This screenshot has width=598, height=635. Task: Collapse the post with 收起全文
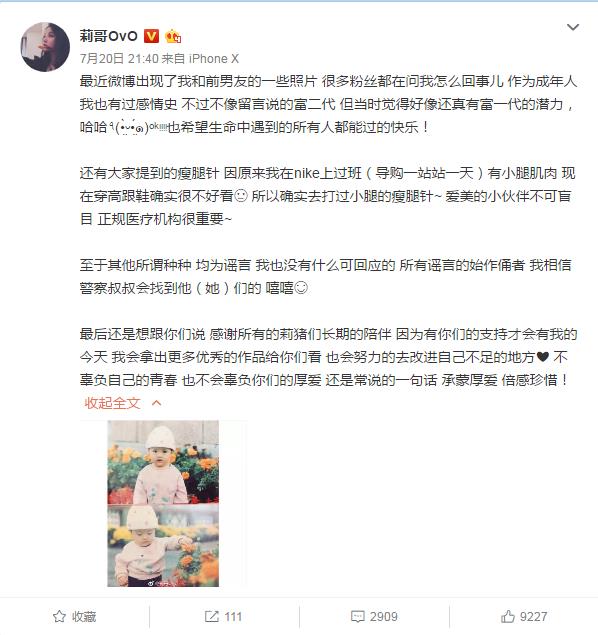coord(112,403)
